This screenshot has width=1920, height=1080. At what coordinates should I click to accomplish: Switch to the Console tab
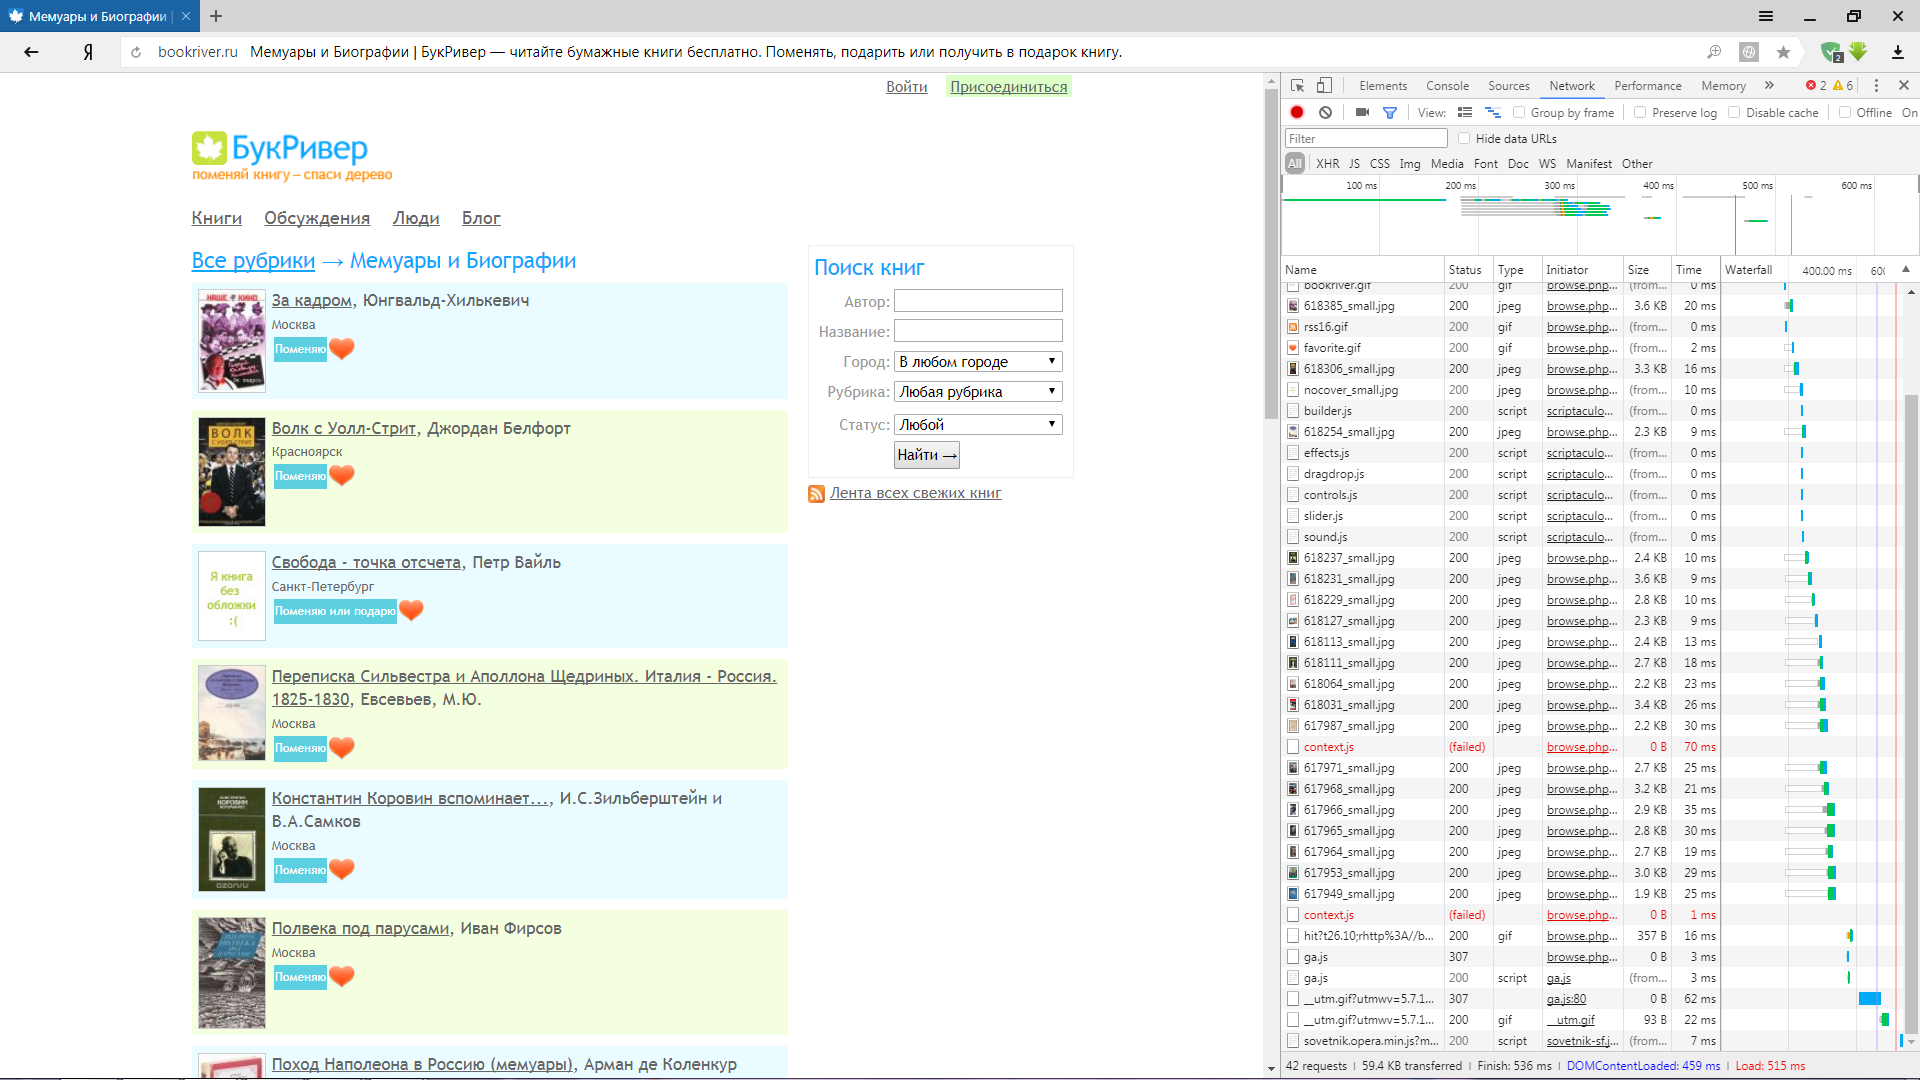tap(1447, 86)
